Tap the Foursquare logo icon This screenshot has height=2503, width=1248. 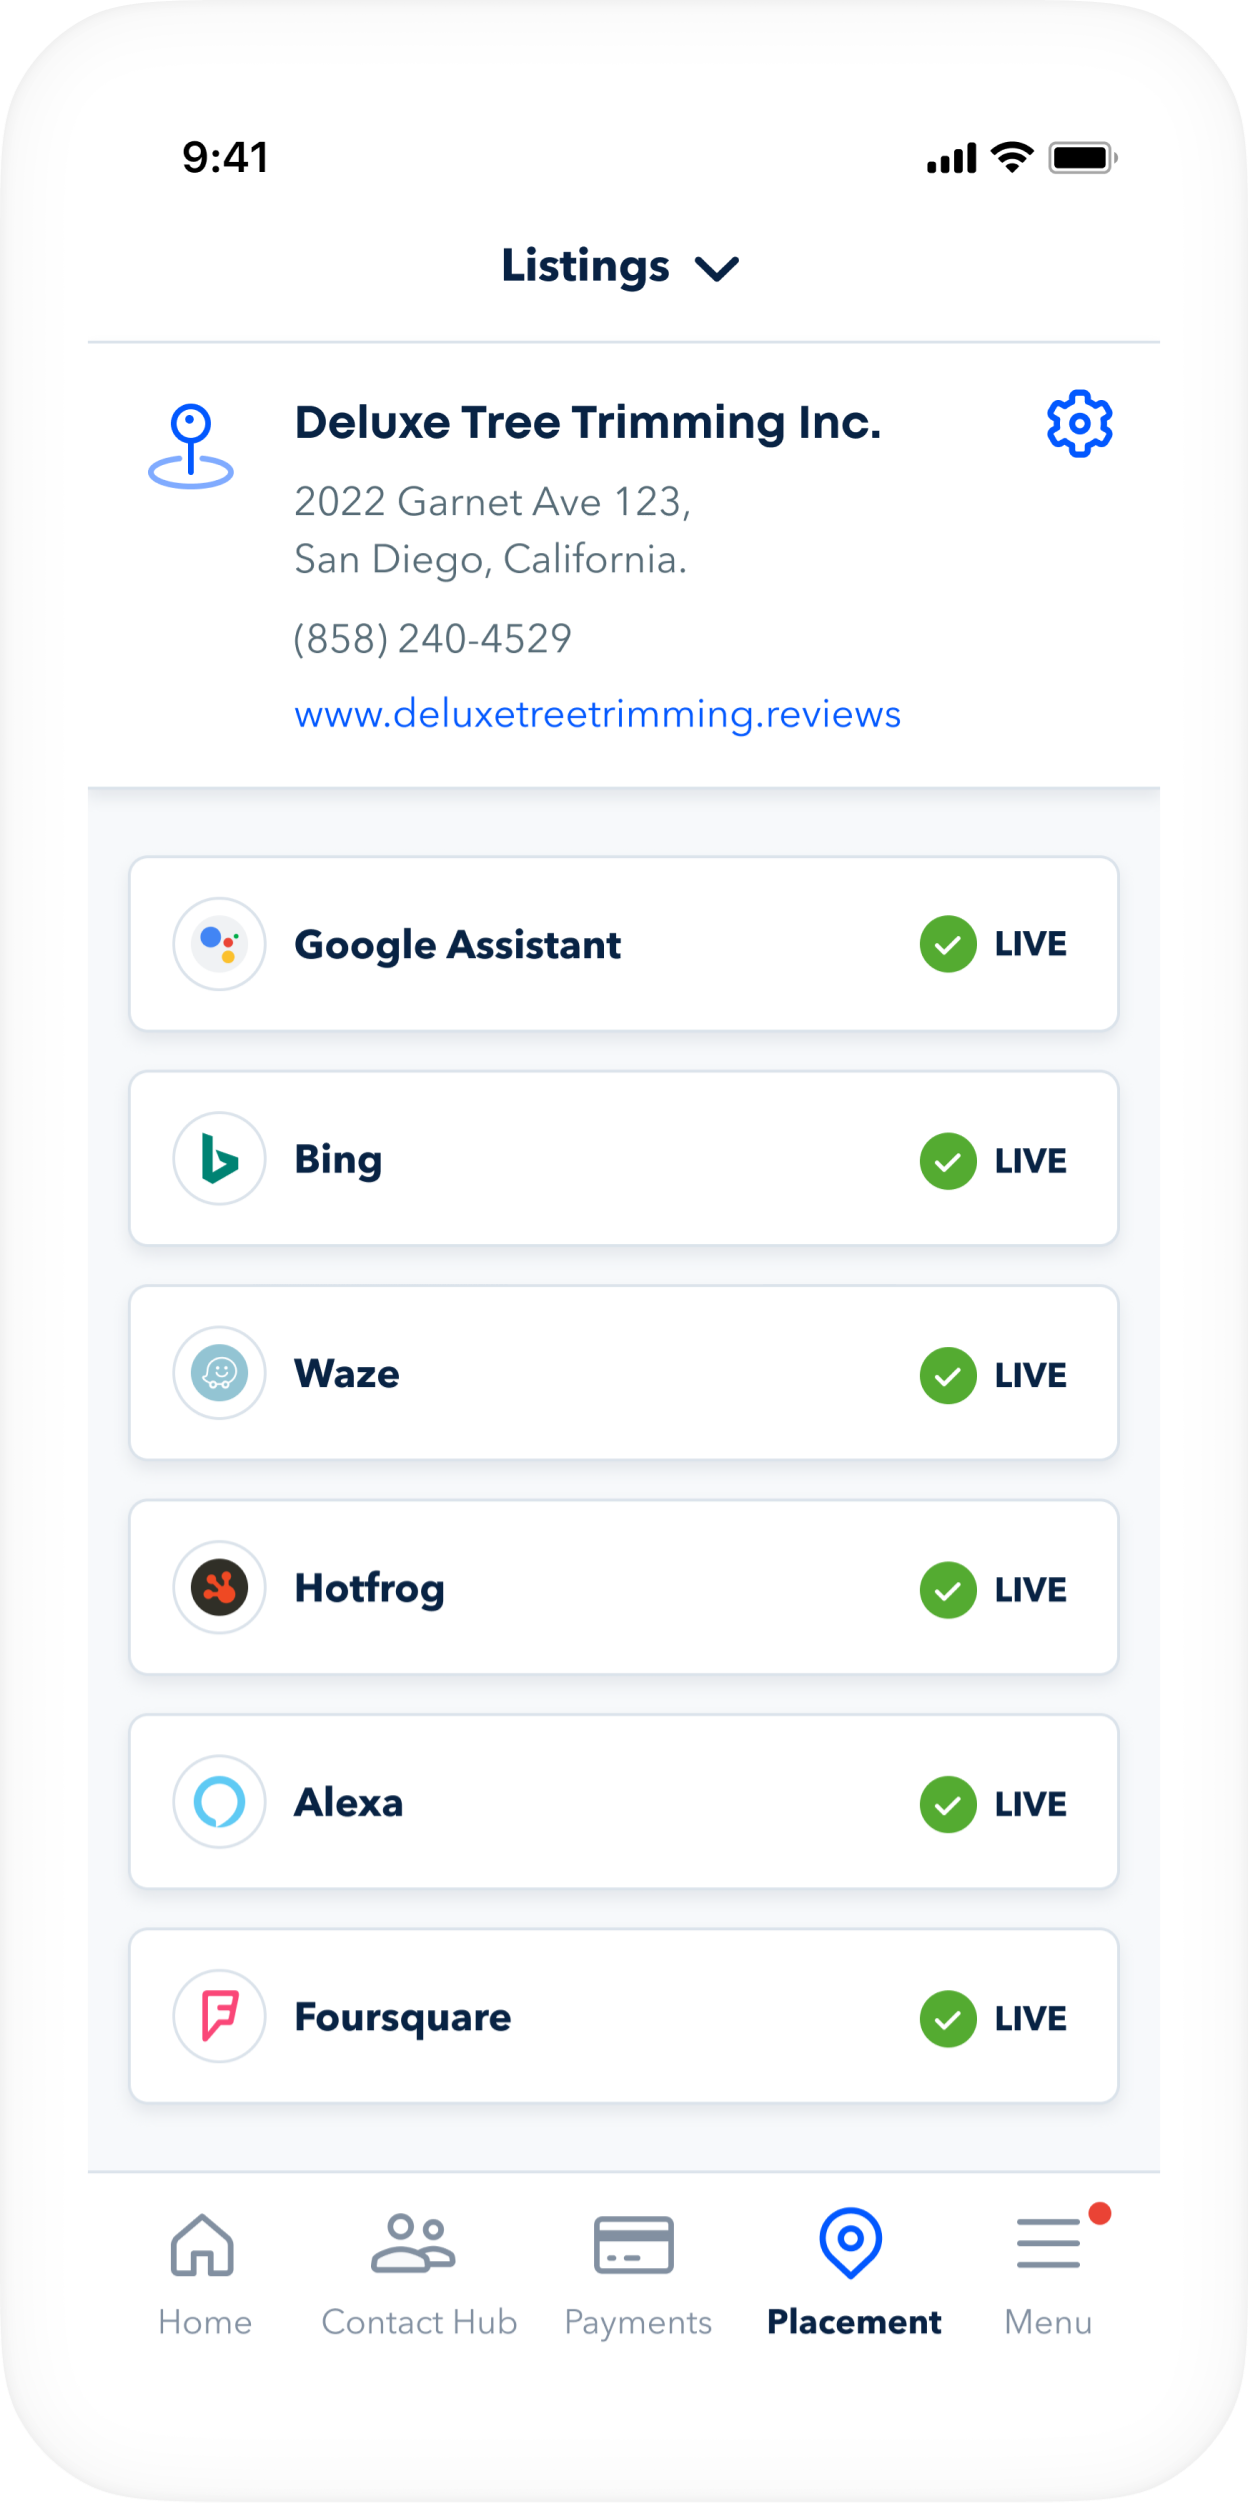pyautogui.click(x=219, y=2016)
